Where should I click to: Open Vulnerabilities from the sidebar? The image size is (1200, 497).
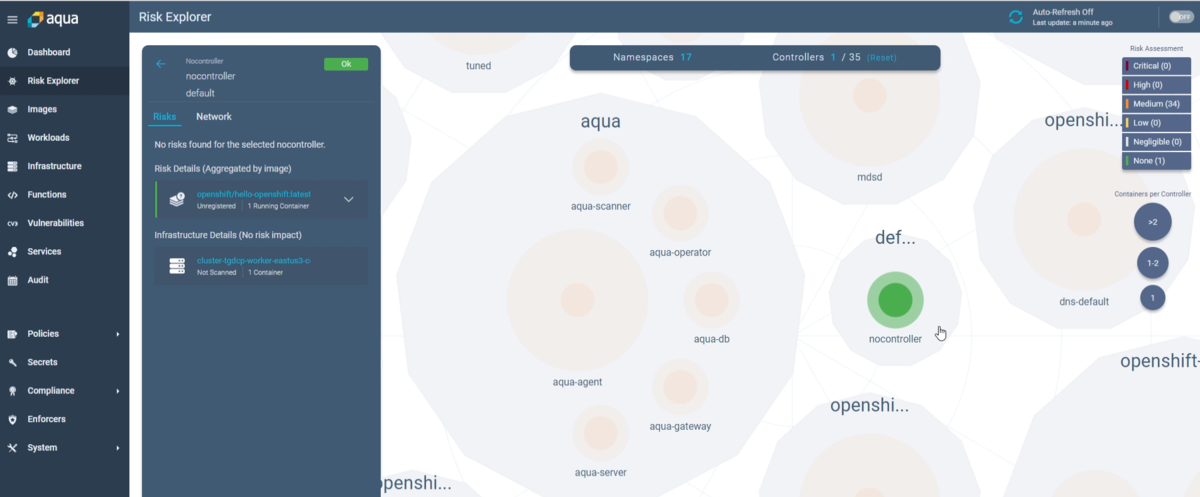point(56,223)
